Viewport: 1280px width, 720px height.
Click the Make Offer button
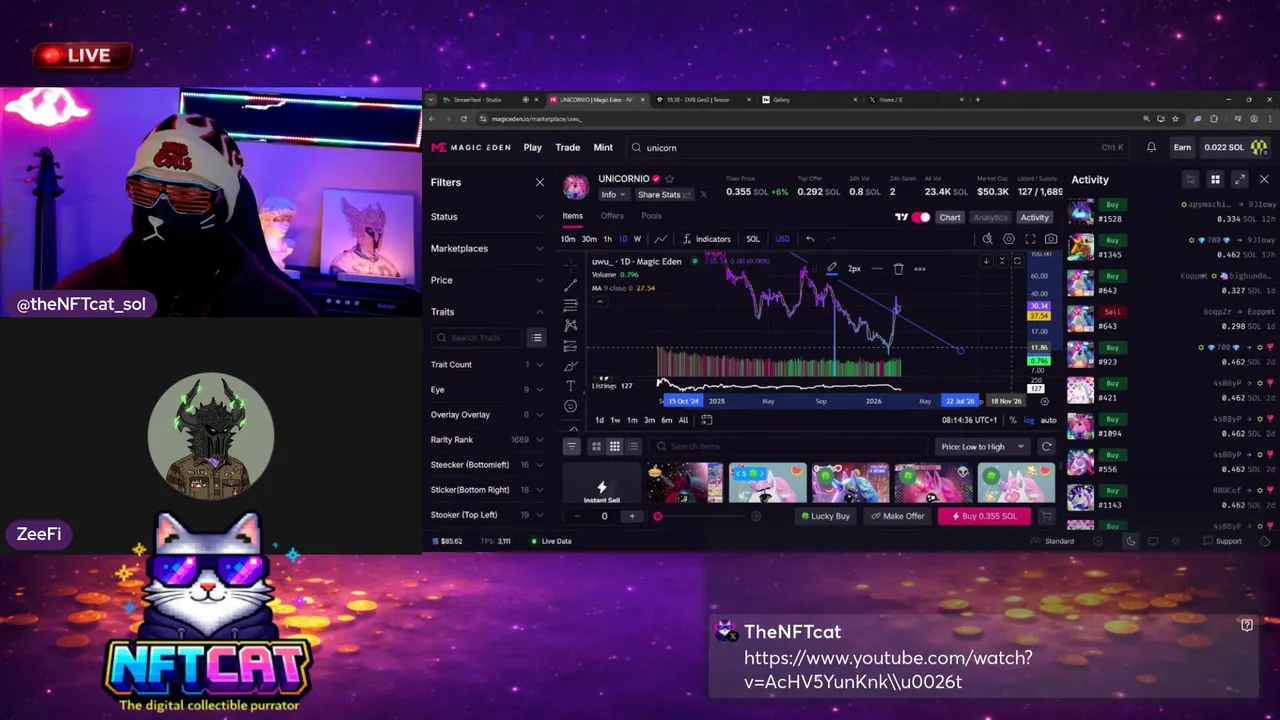tap(898, 516)
